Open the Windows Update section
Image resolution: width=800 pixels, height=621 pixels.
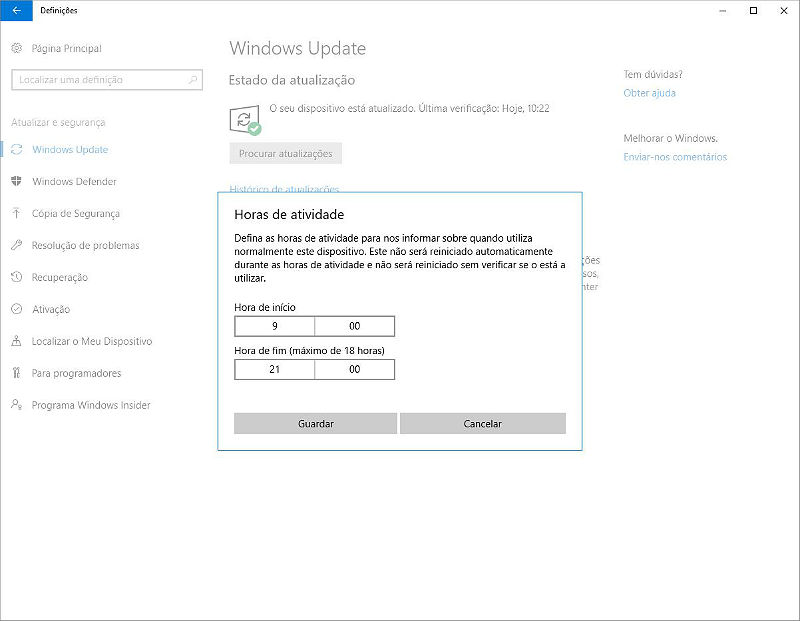coord(70,150)
